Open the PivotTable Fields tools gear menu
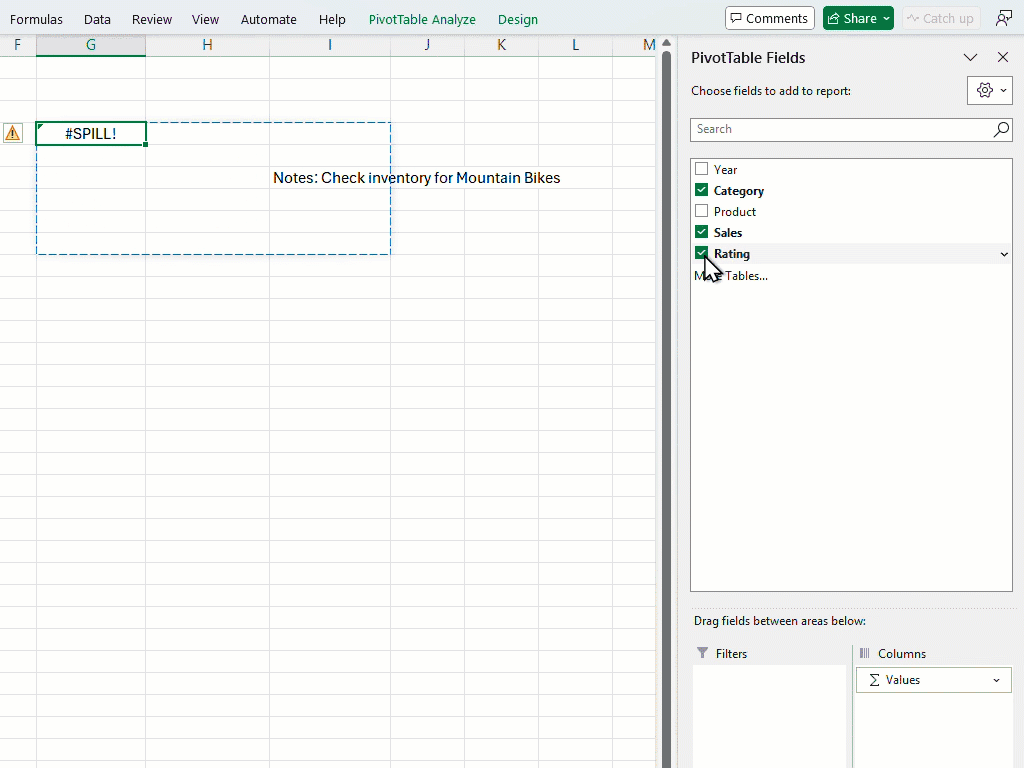 click(x=989, y=91)
